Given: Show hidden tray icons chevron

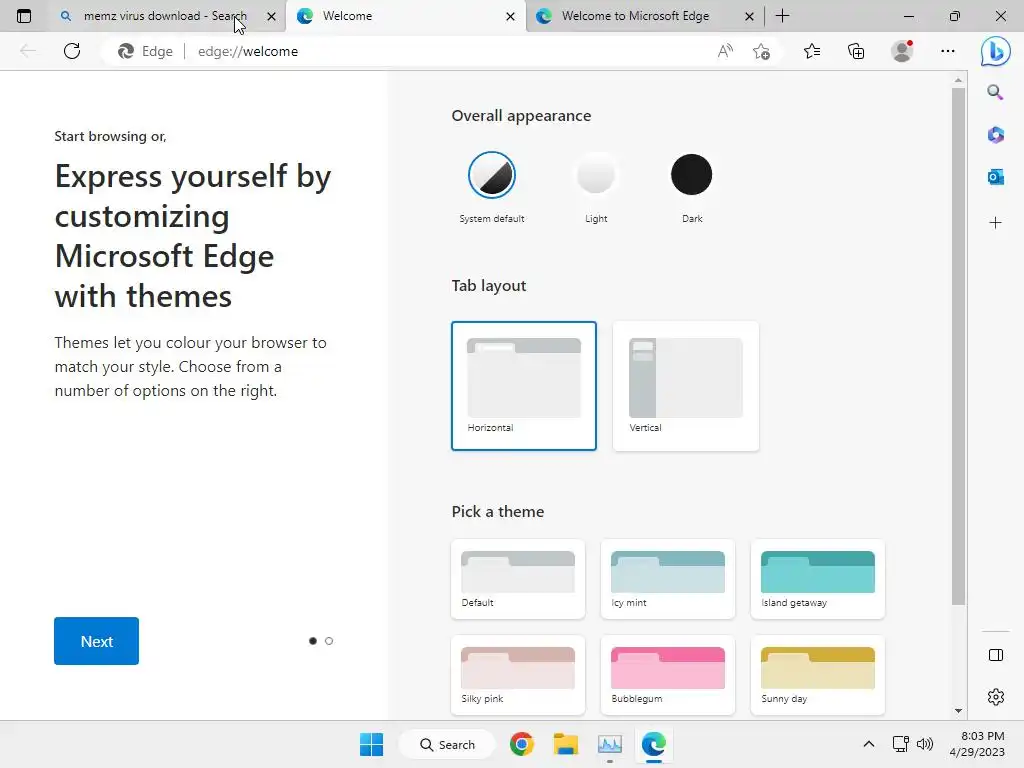Looking at the screenshot, I should coord(869,744).
